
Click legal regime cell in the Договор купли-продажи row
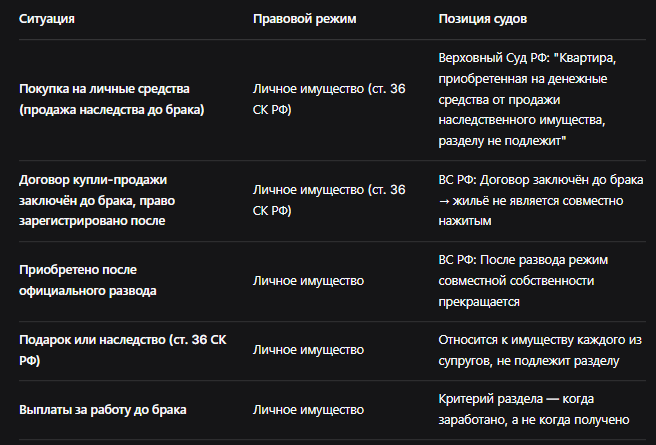pyautogui.click(x=329, y=200)
